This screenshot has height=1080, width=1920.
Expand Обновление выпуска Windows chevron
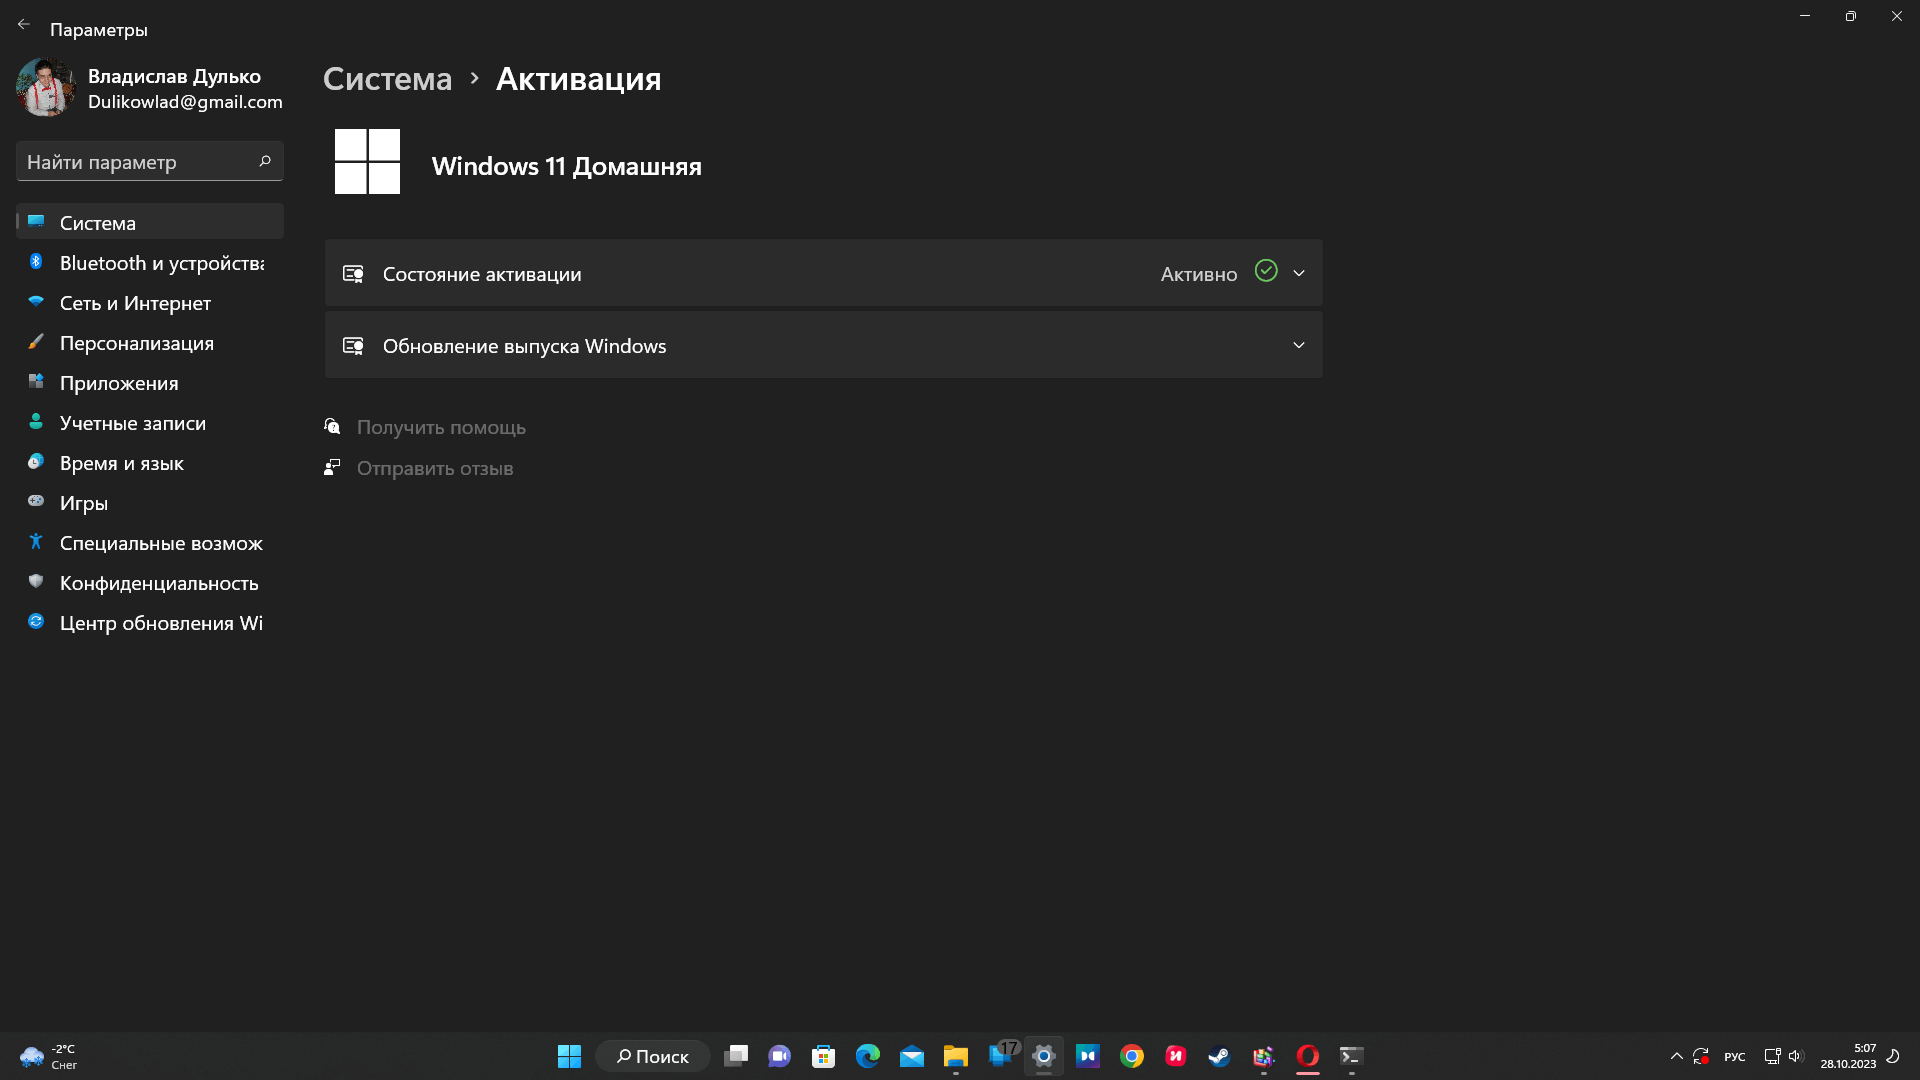coord(1299,345)
